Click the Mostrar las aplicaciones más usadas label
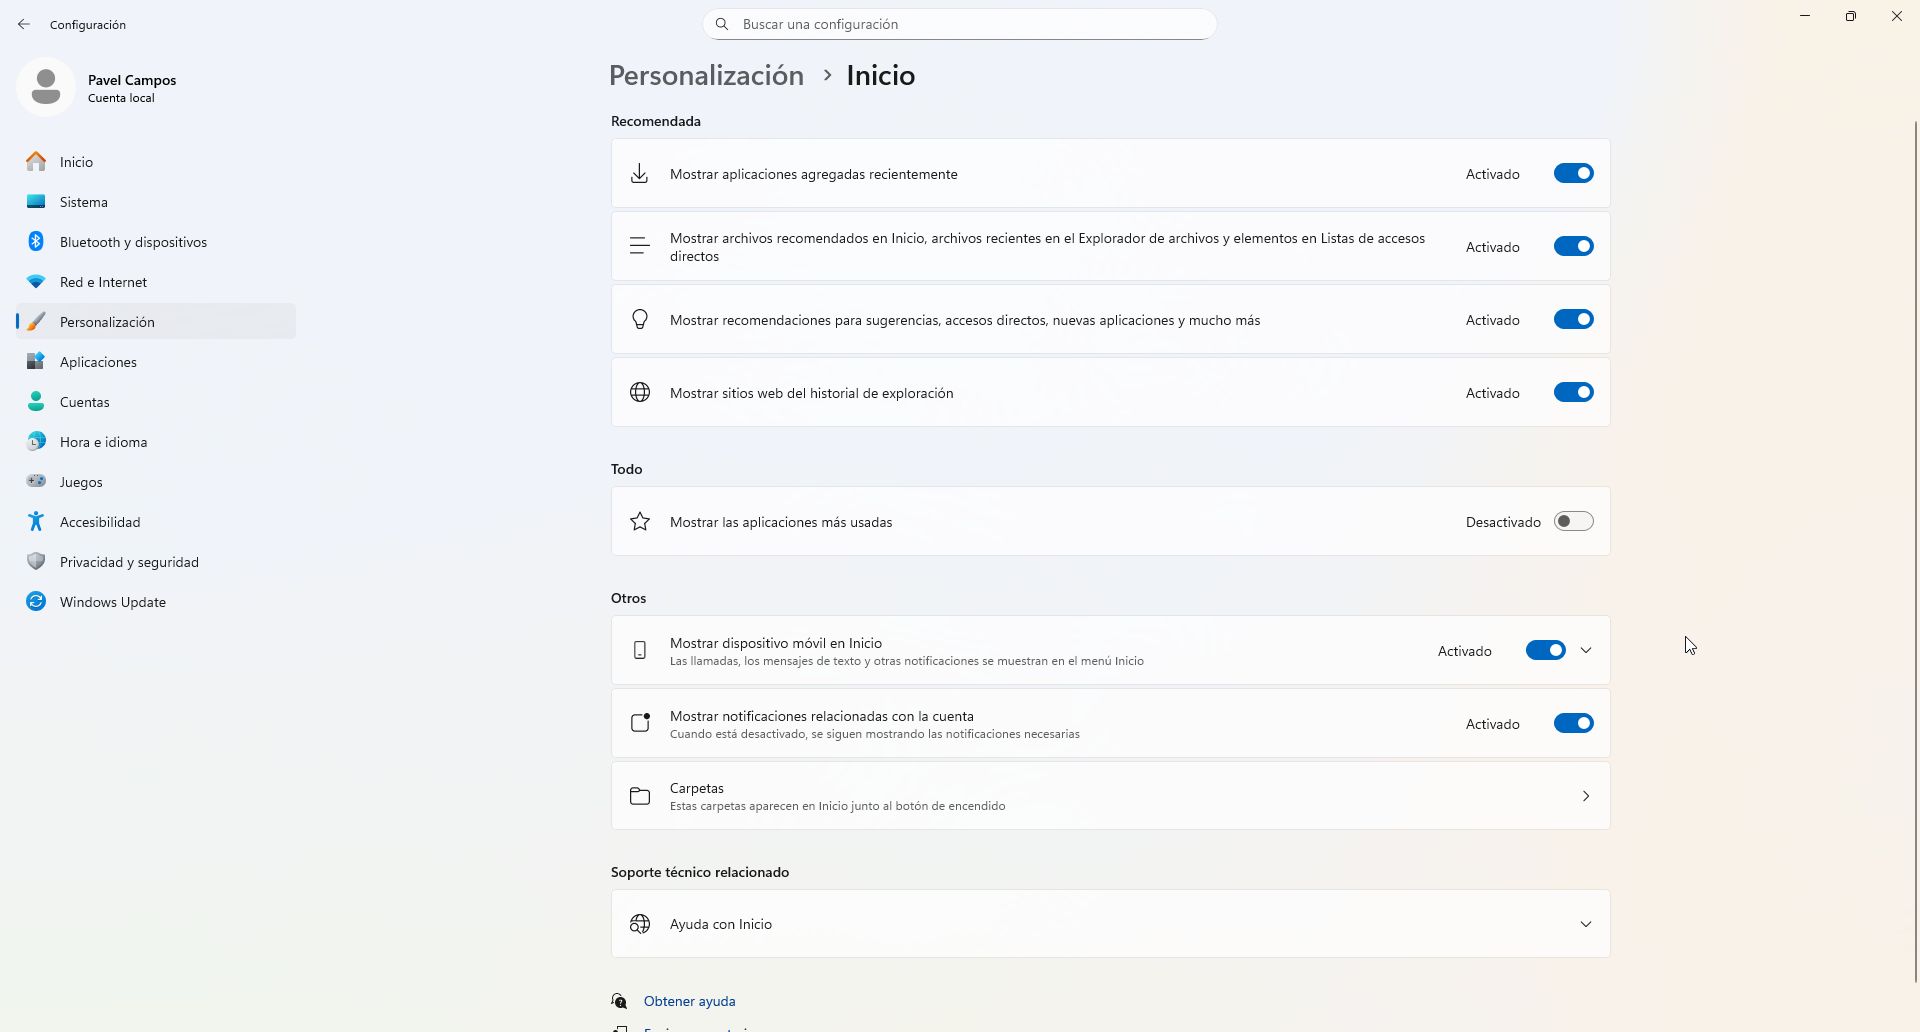1920x1032 pixels. pyautogui.click(x=781, y=522)
